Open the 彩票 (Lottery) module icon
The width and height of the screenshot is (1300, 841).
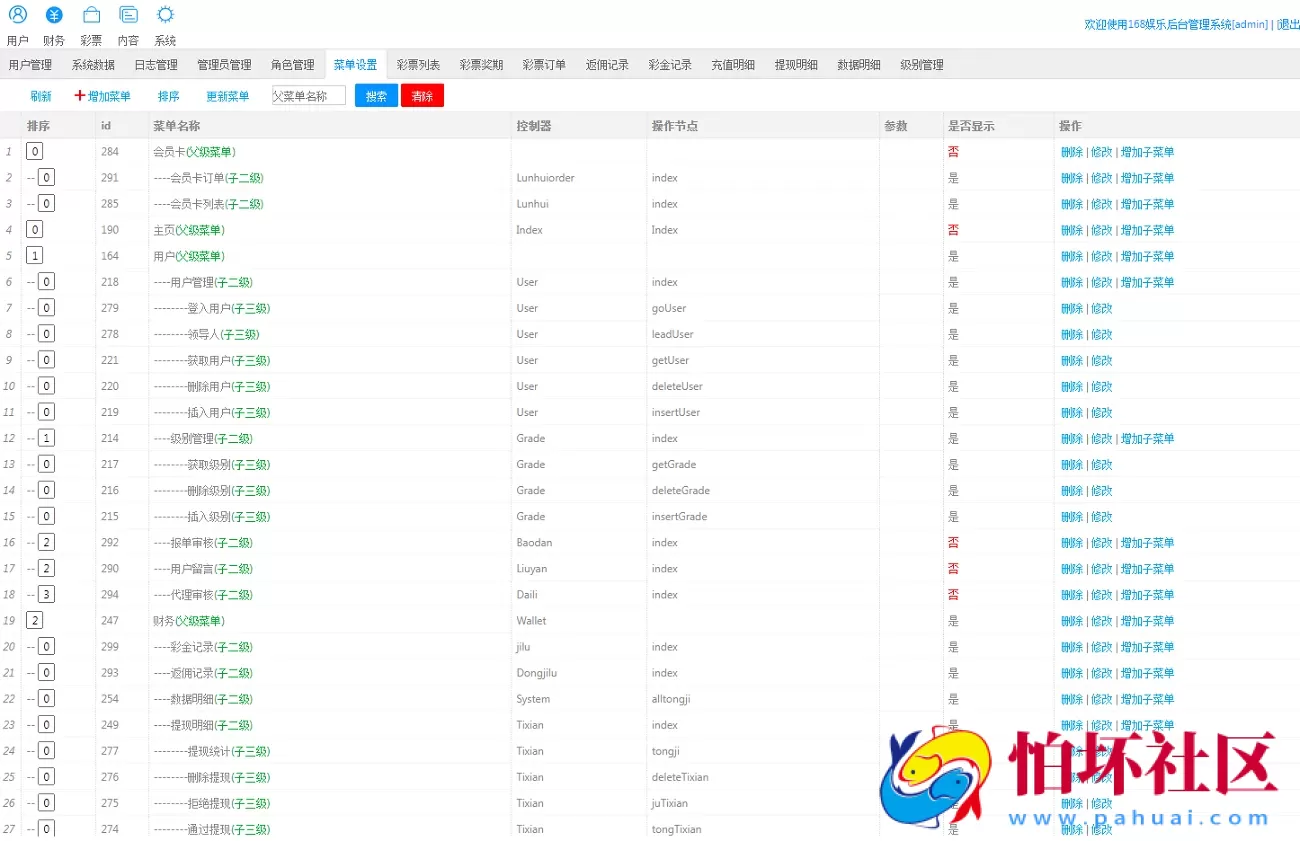91,14
